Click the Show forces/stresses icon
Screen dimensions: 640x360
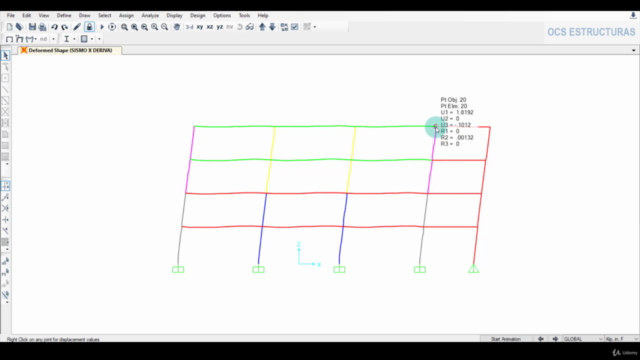(30, 39)
